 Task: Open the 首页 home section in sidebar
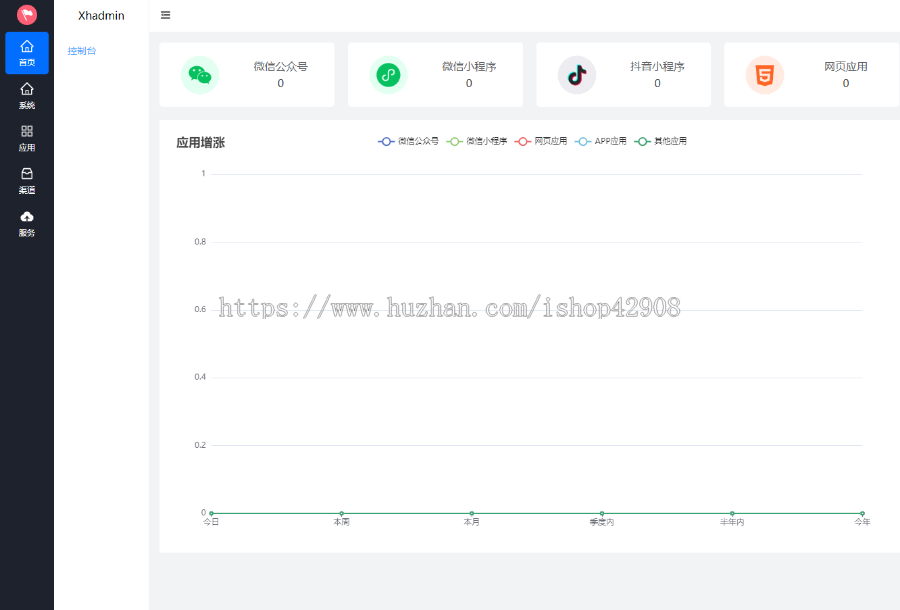tap(27, 53)
